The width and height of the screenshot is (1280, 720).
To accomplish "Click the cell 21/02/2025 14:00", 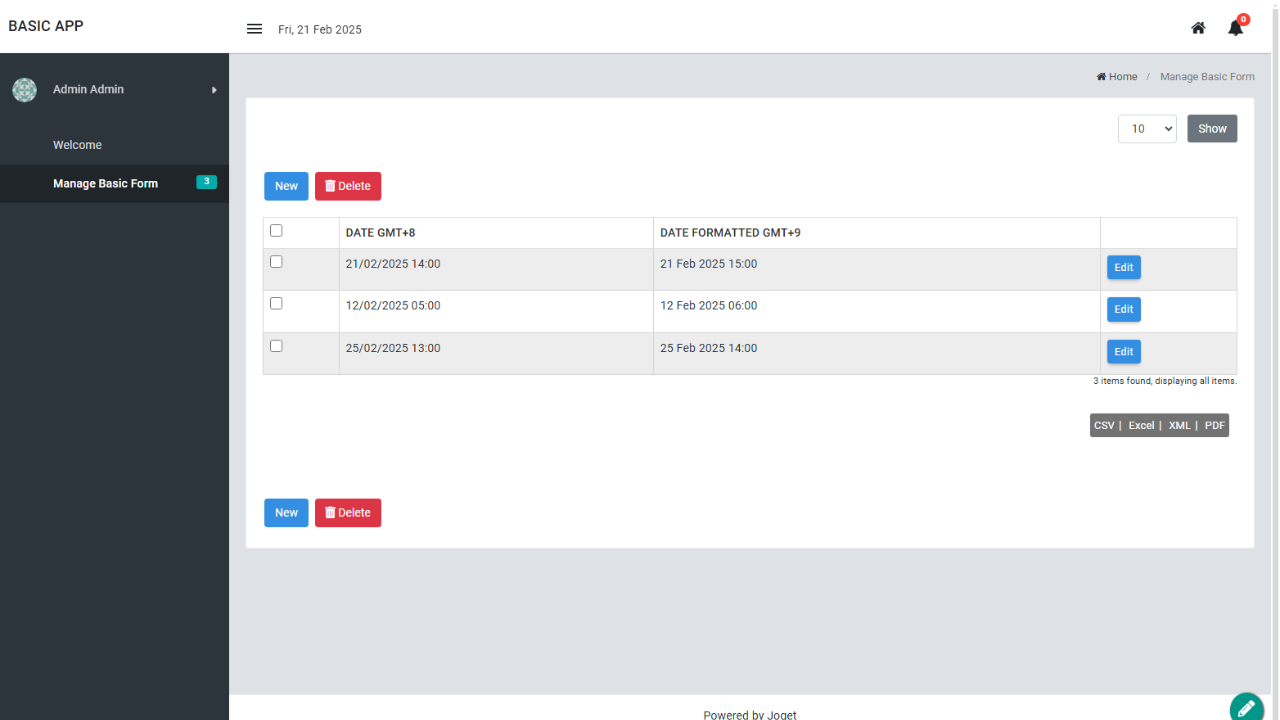I will click(x=496, y=270).
